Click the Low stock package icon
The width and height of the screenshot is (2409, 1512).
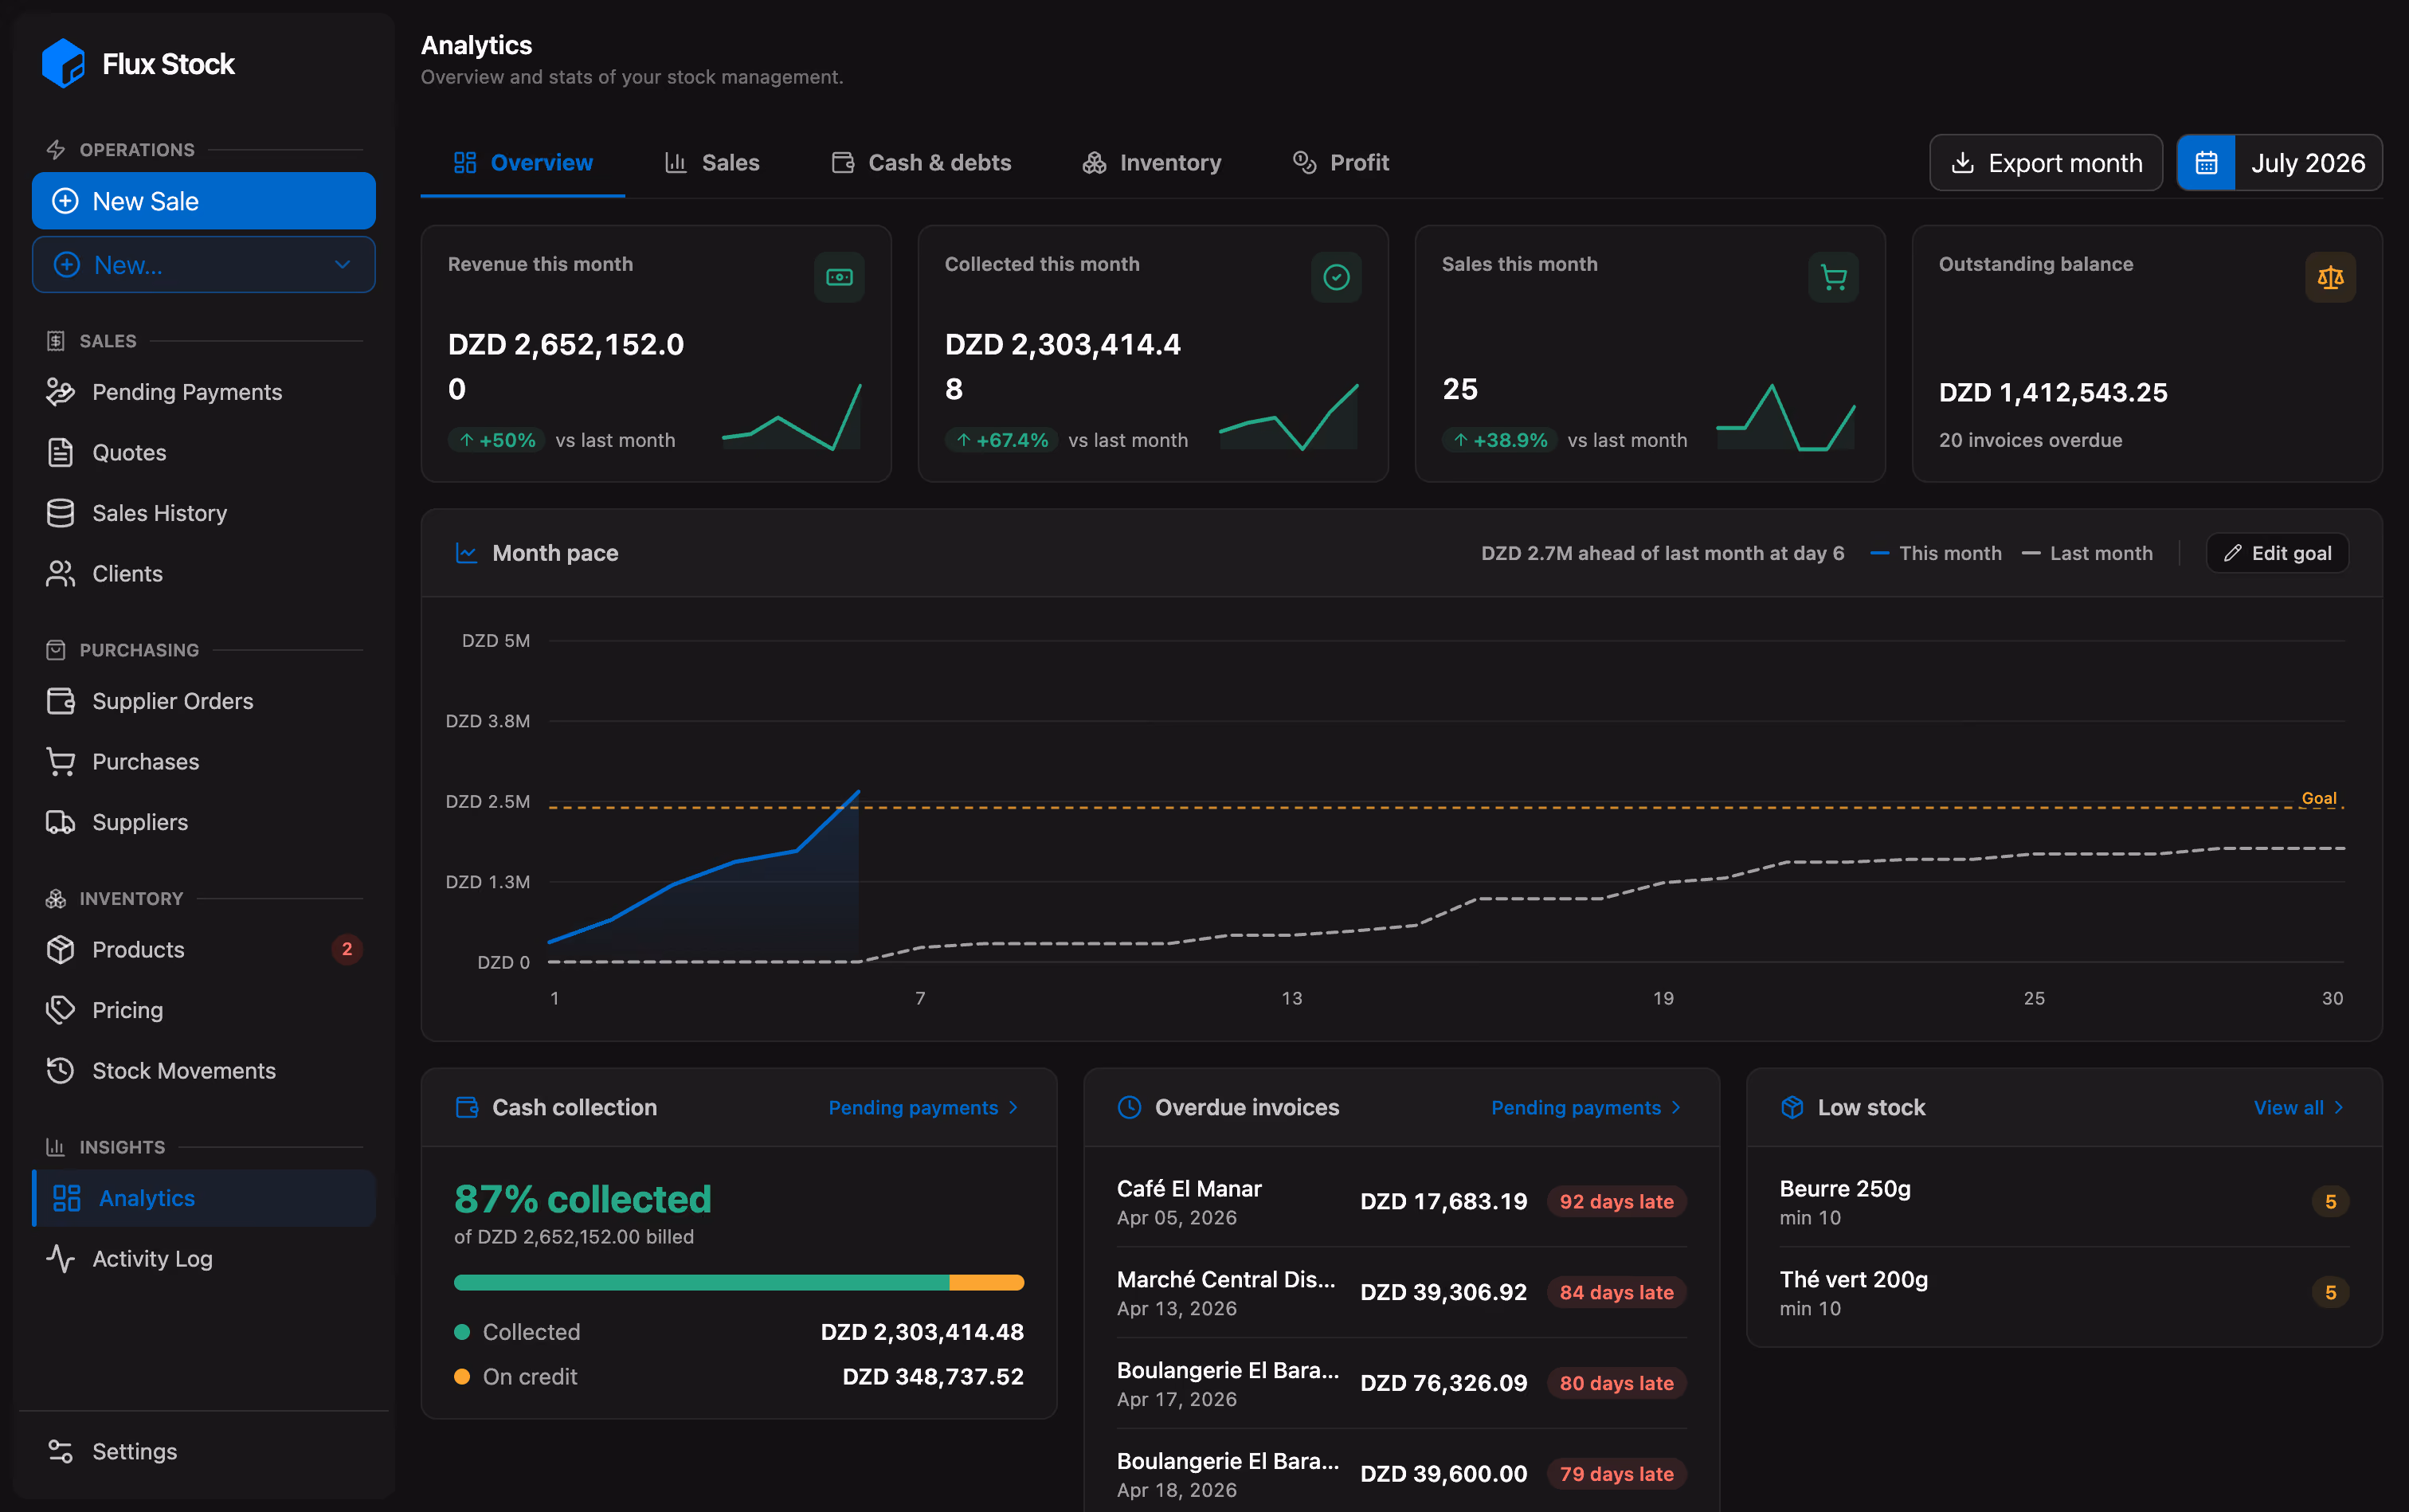(x=1792, y=1107)
